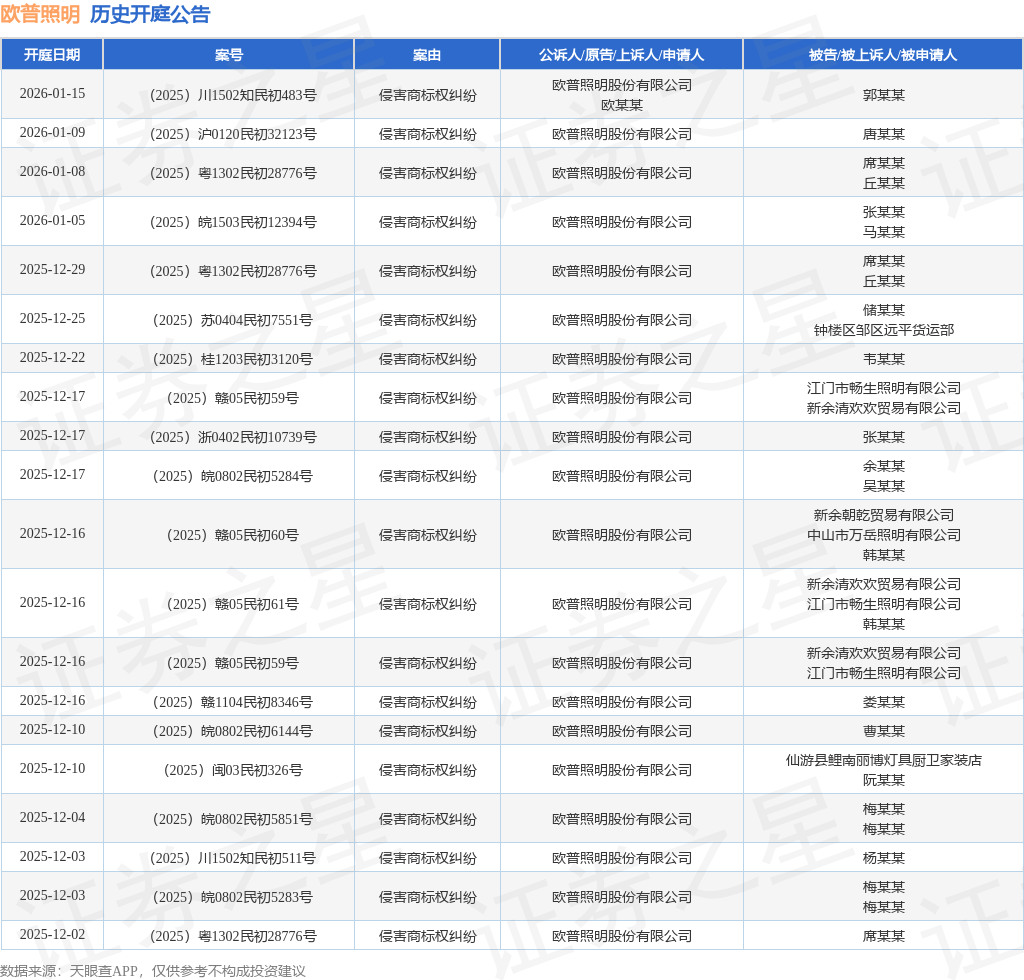1024x980 pixels.
Task: Click the 数据来源 天眼查APP footer note
Action: 153,971
